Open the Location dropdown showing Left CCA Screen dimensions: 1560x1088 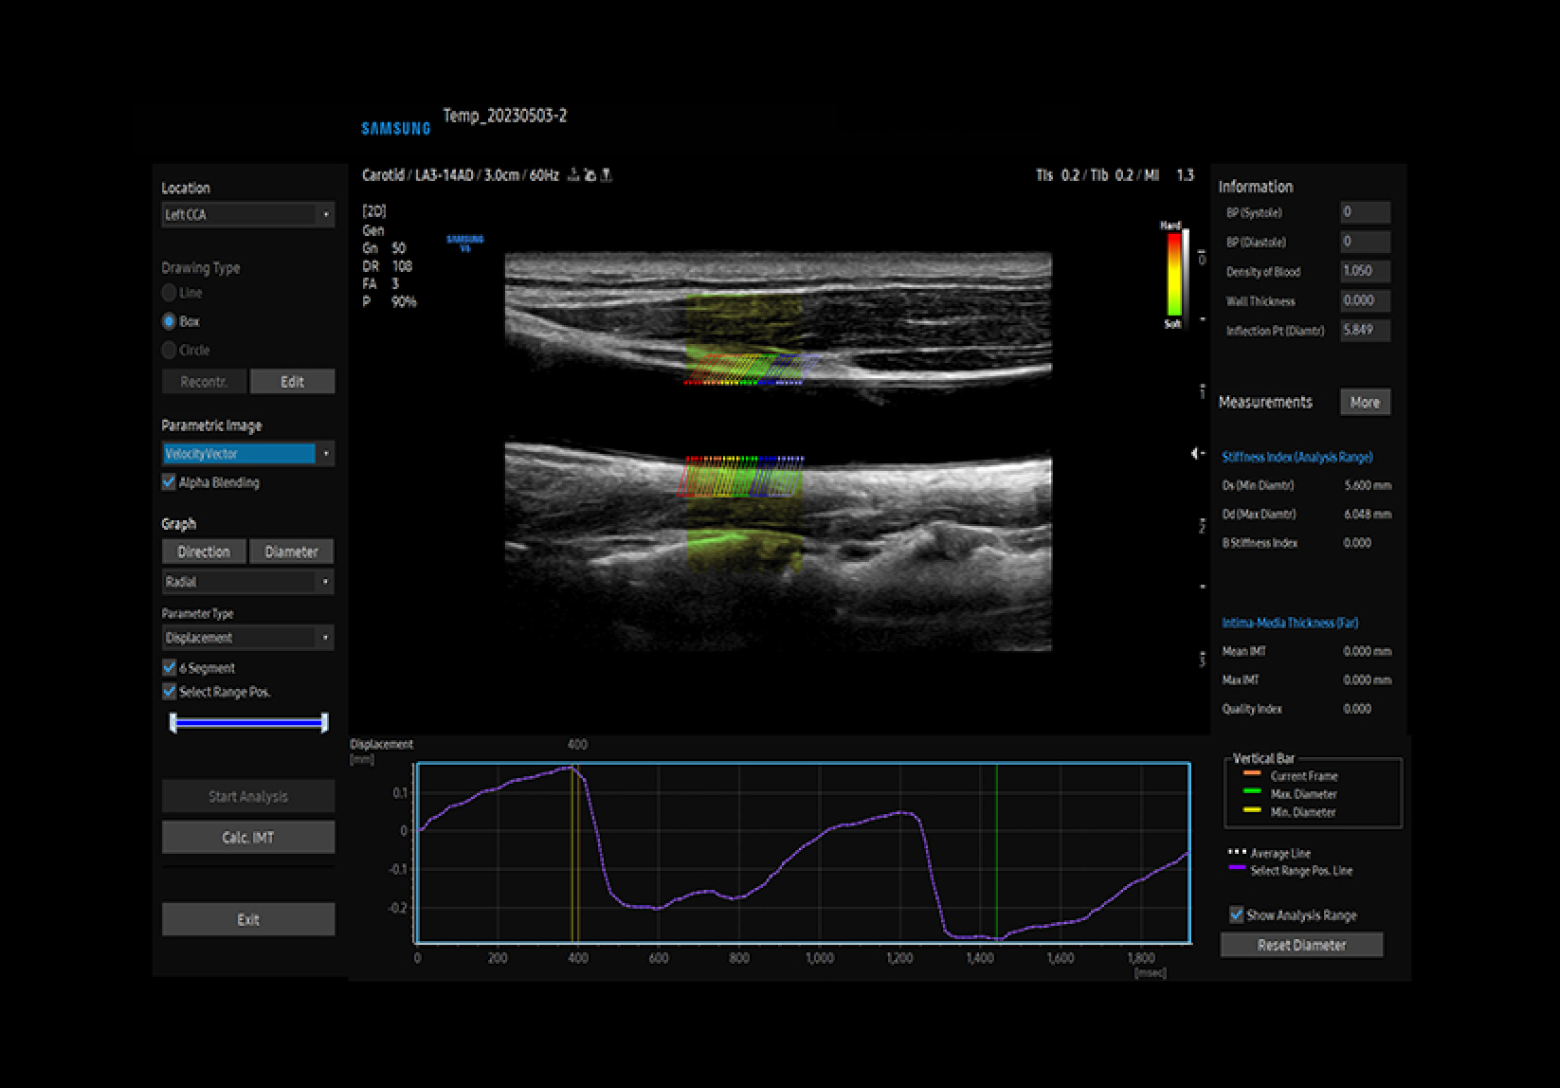coord(247,214)
